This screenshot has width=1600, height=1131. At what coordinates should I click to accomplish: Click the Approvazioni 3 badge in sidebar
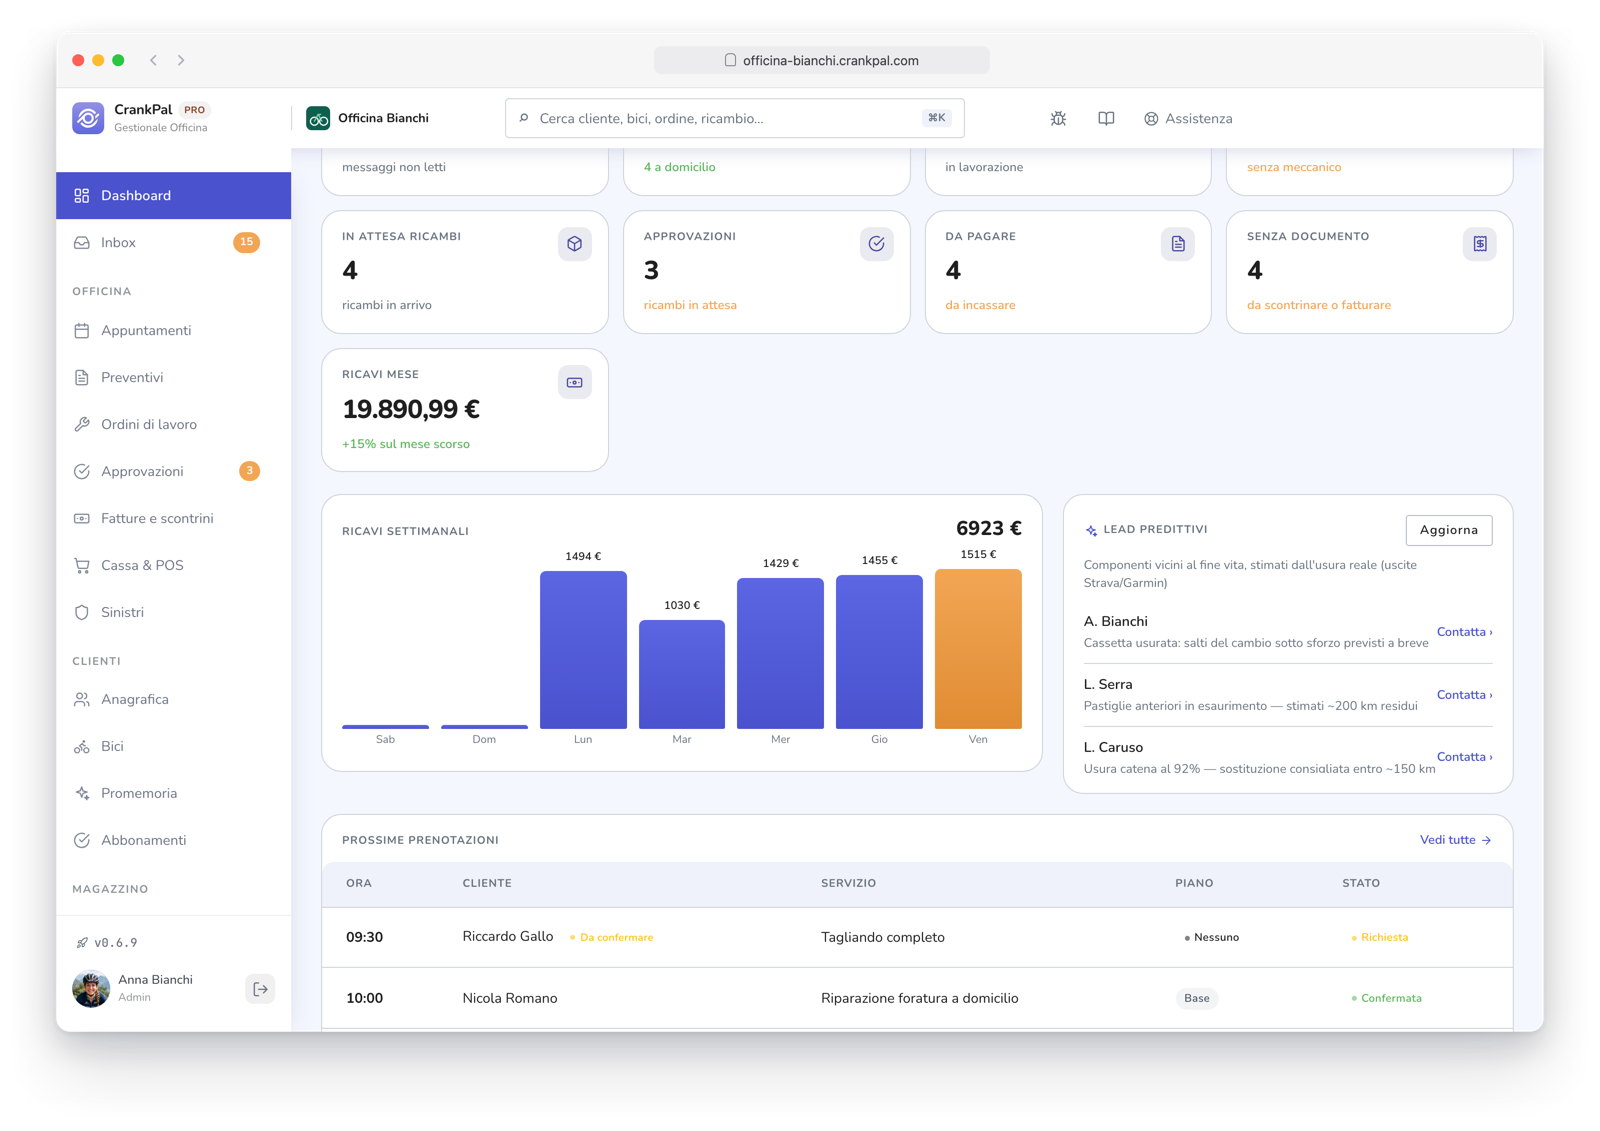[249, 471]
